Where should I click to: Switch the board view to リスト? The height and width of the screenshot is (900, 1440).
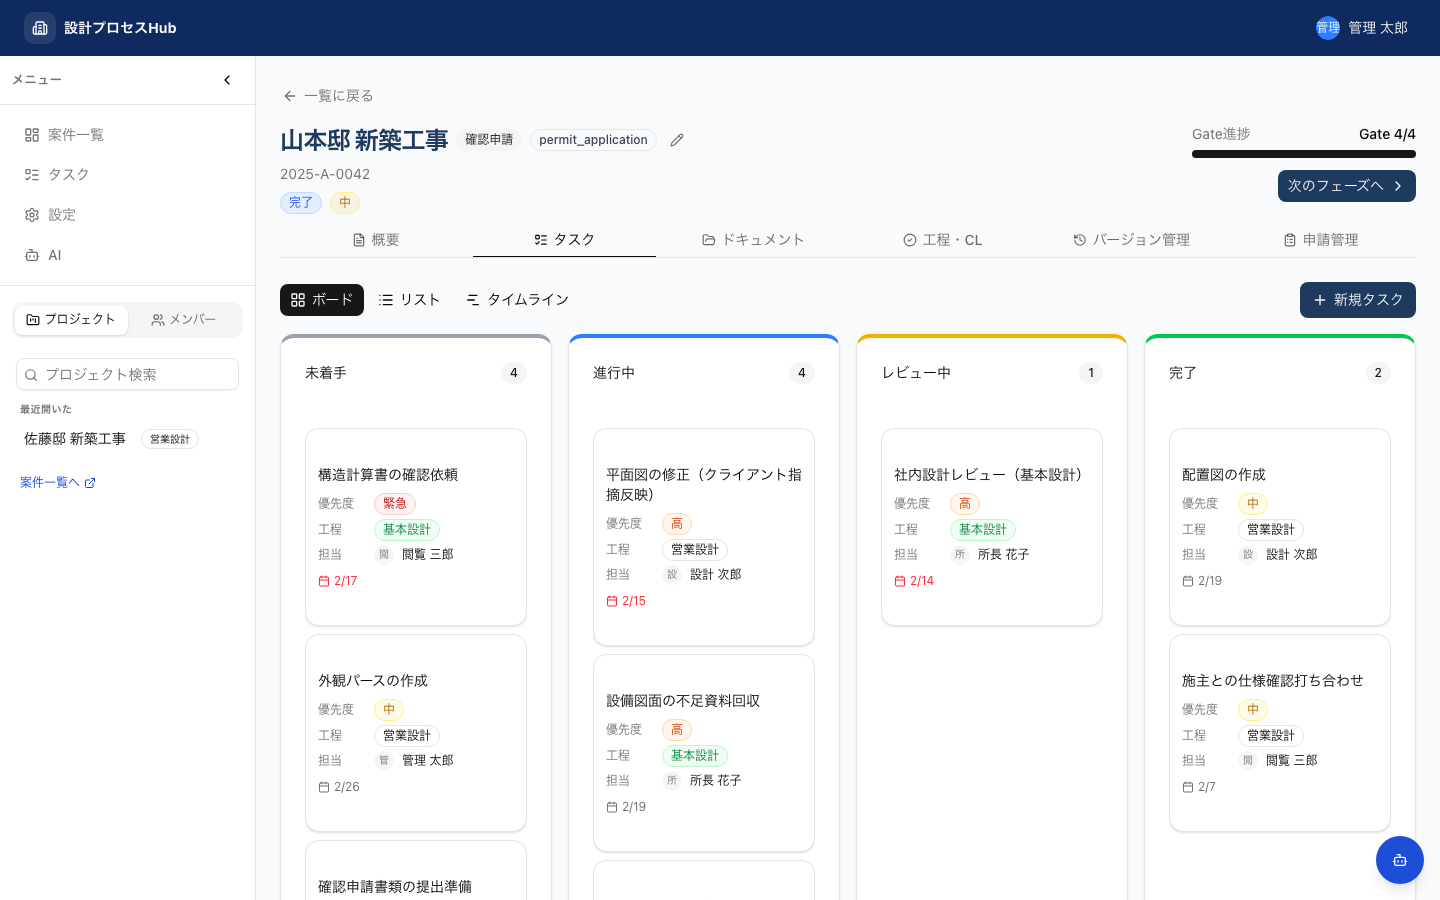click(409, 299)
